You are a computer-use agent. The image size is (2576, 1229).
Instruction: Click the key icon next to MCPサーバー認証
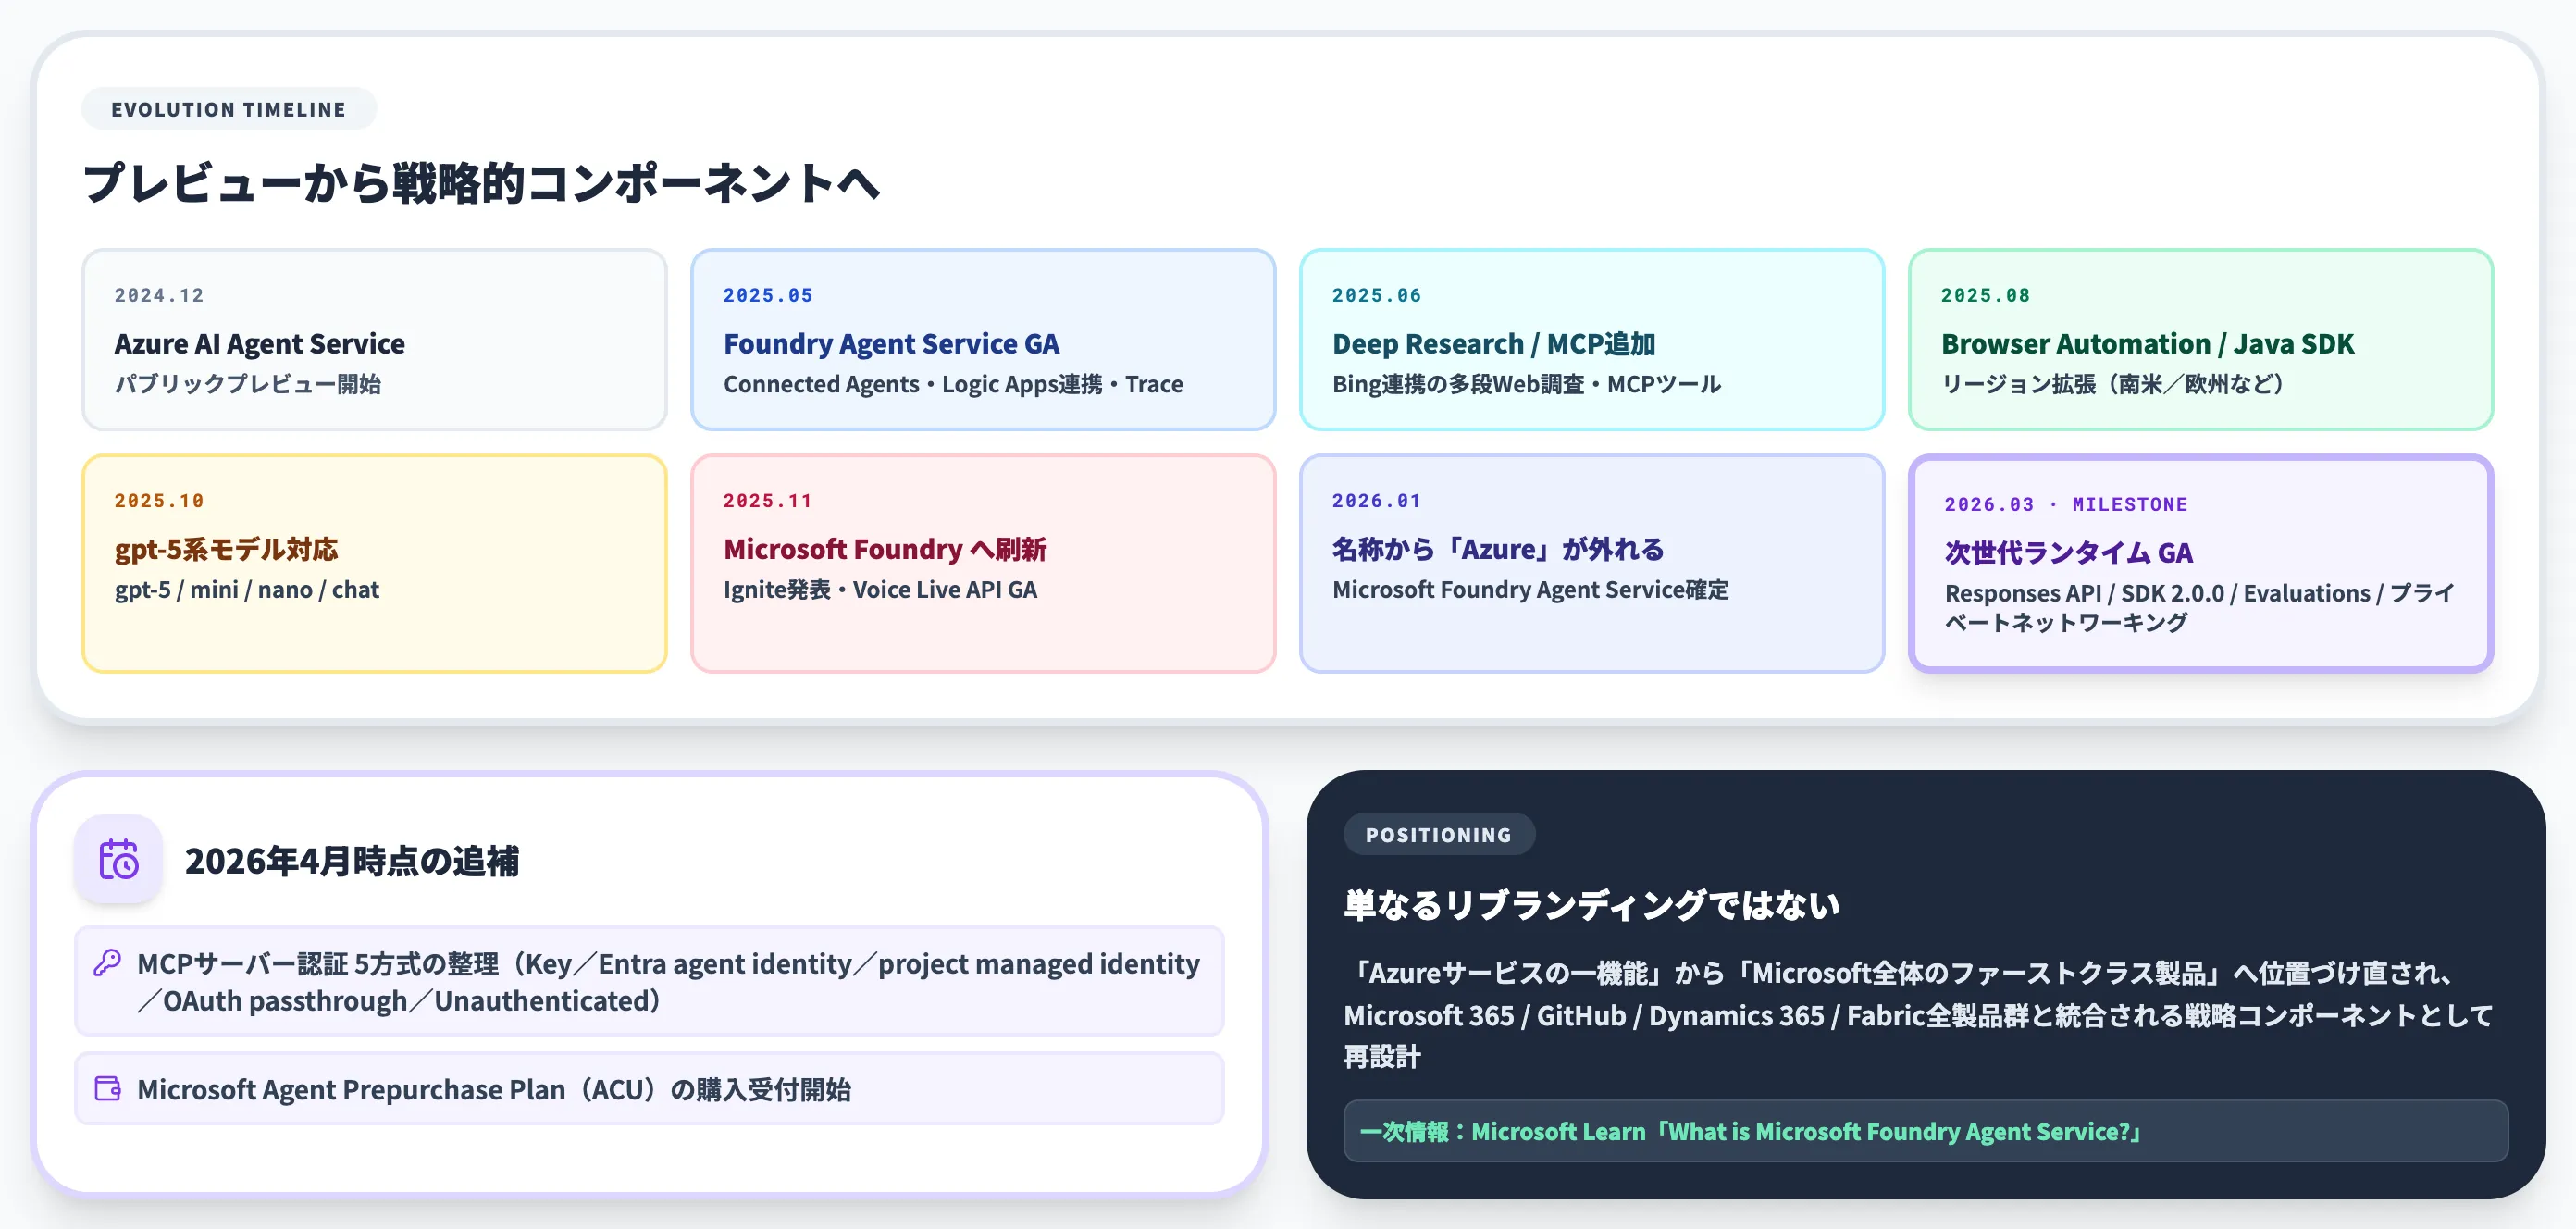[107, 963]
